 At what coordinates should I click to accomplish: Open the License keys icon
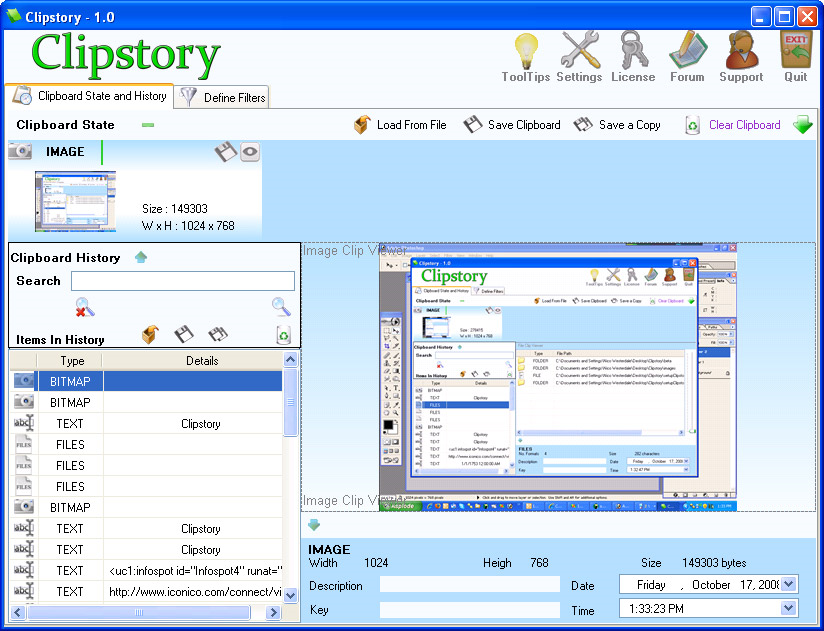633,50
